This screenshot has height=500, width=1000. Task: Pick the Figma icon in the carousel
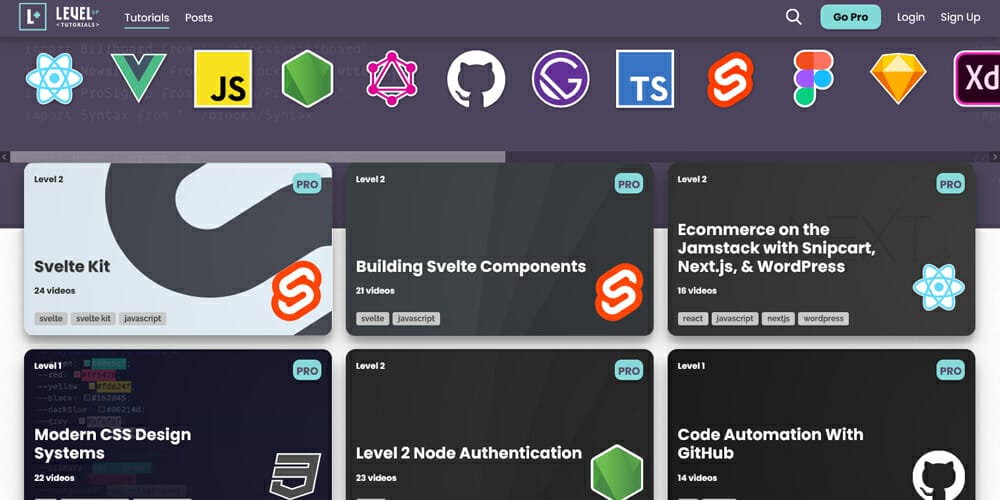(813, 78)
